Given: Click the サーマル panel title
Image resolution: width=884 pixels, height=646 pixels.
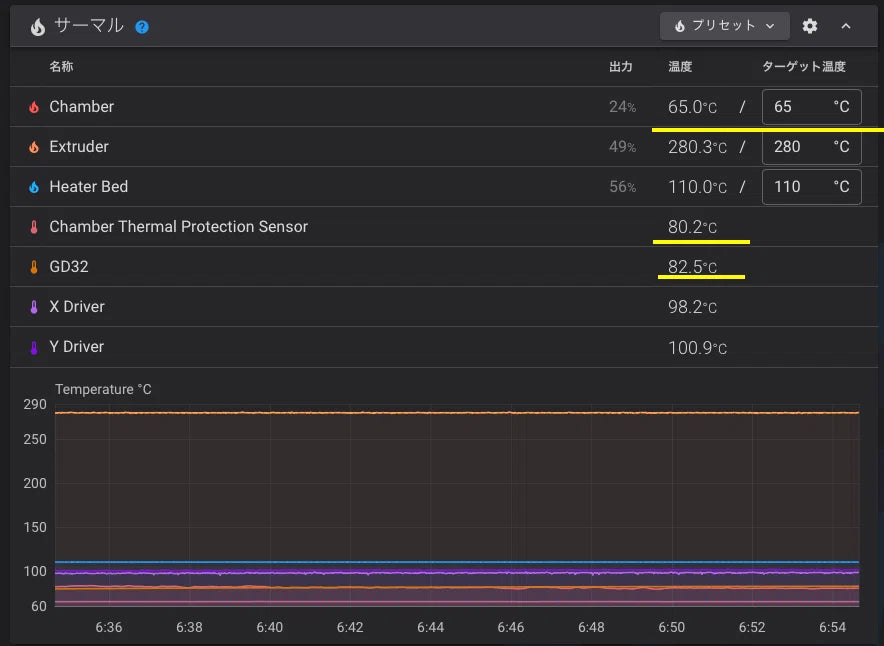Looking at the screenshot, I should 89,26.
